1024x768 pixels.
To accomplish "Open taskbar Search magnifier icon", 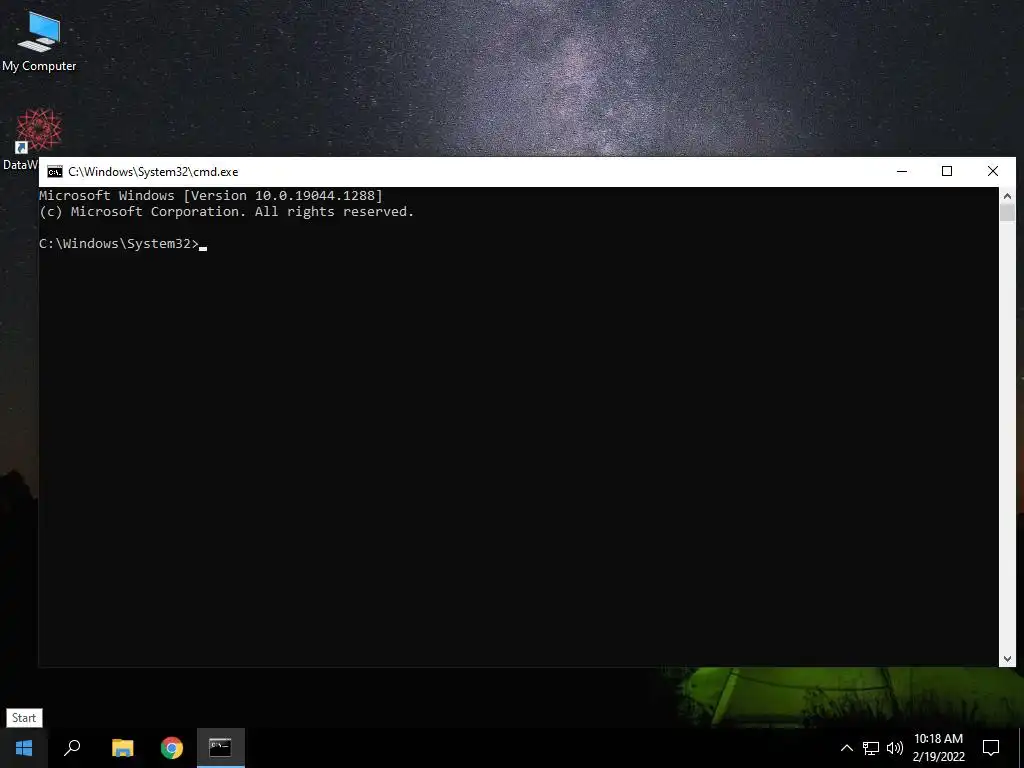I will (72, 748).
